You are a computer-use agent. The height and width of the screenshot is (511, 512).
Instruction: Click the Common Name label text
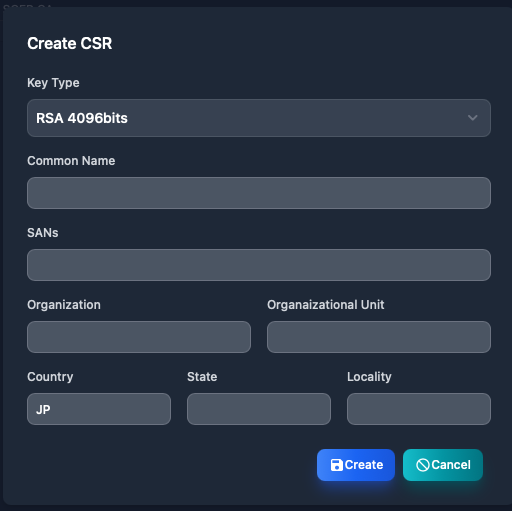[71, 161]
